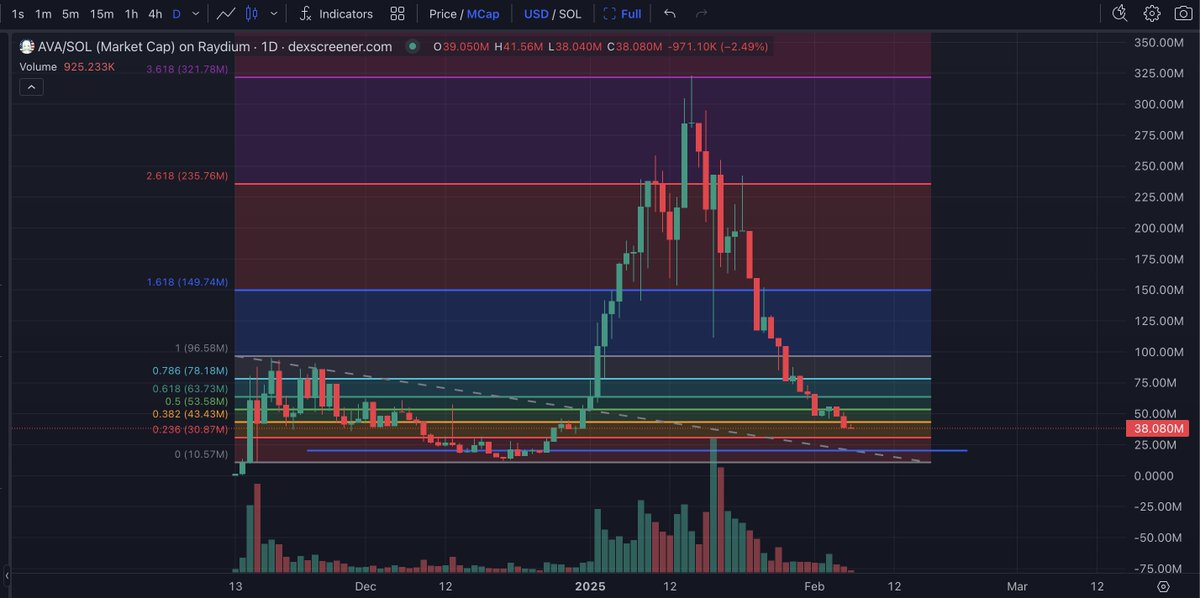Viewport: 1200px width, 598px height.
Task: Click the 150.00M price axis label
Action: pos(1160,290)
